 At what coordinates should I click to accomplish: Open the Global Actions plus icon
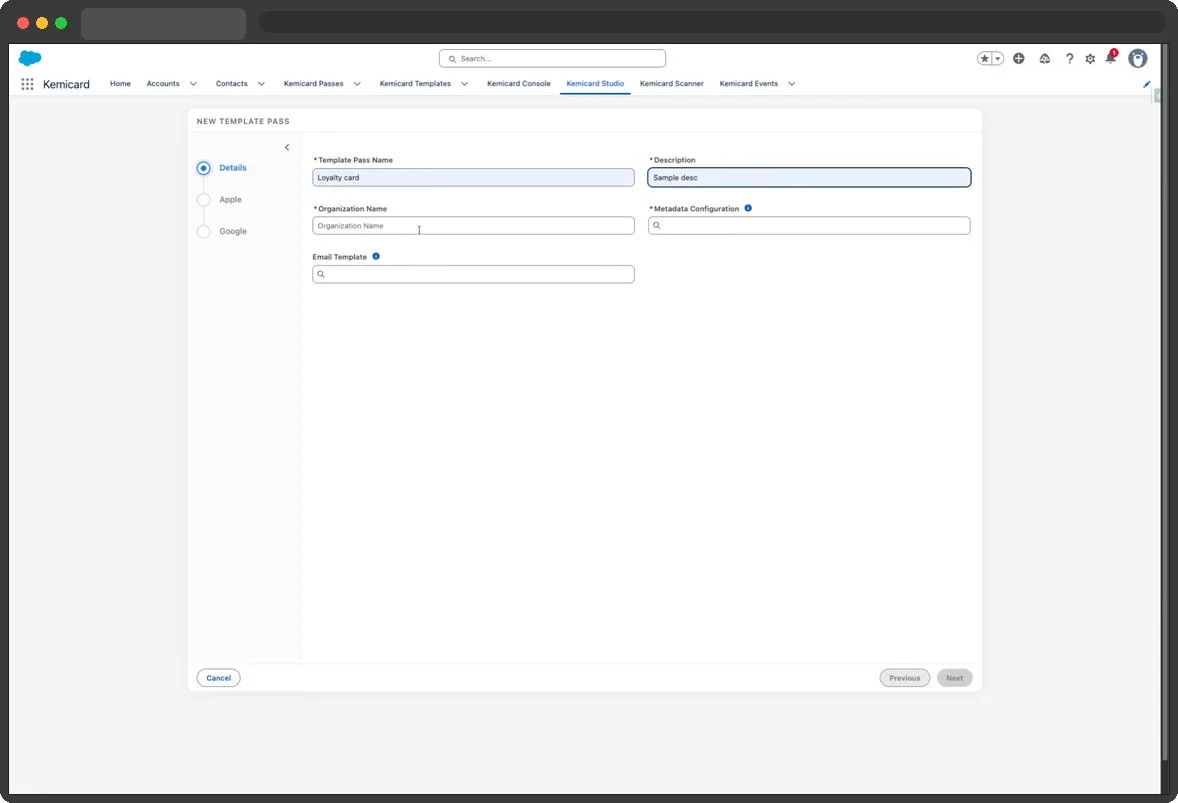coord(1019,59)
